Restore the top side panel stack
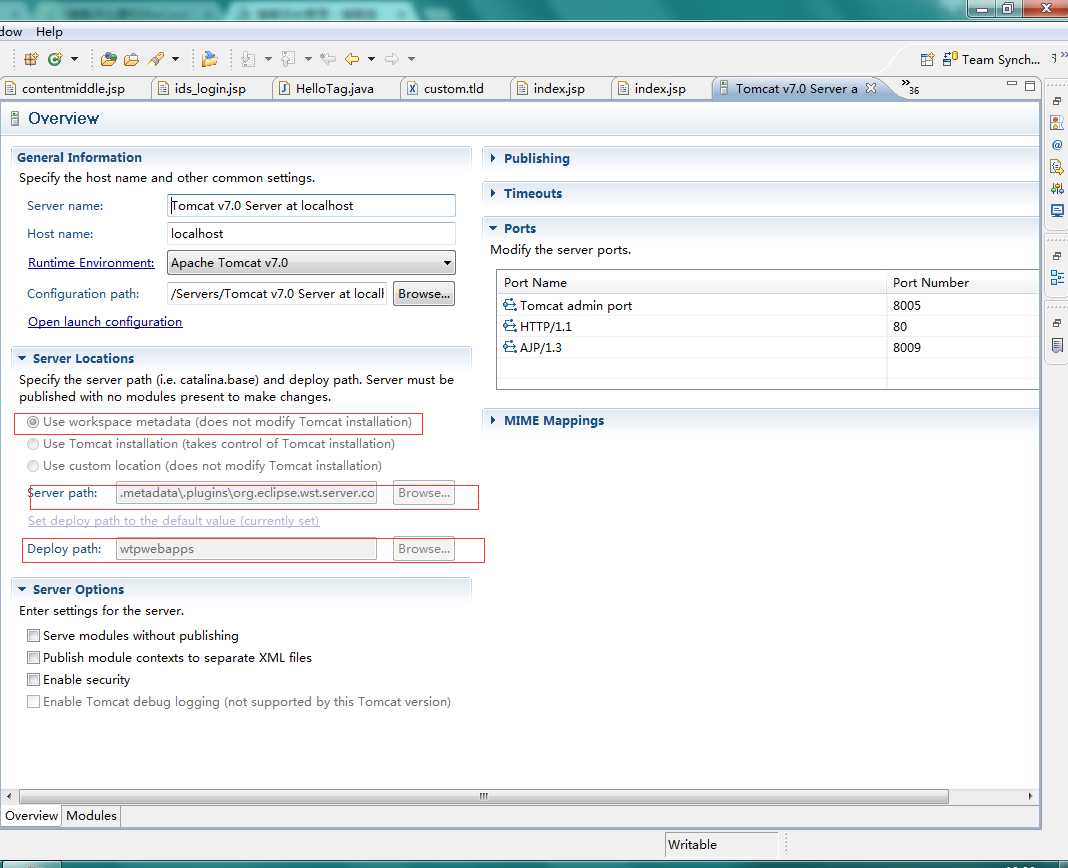 click(1056, 101)
